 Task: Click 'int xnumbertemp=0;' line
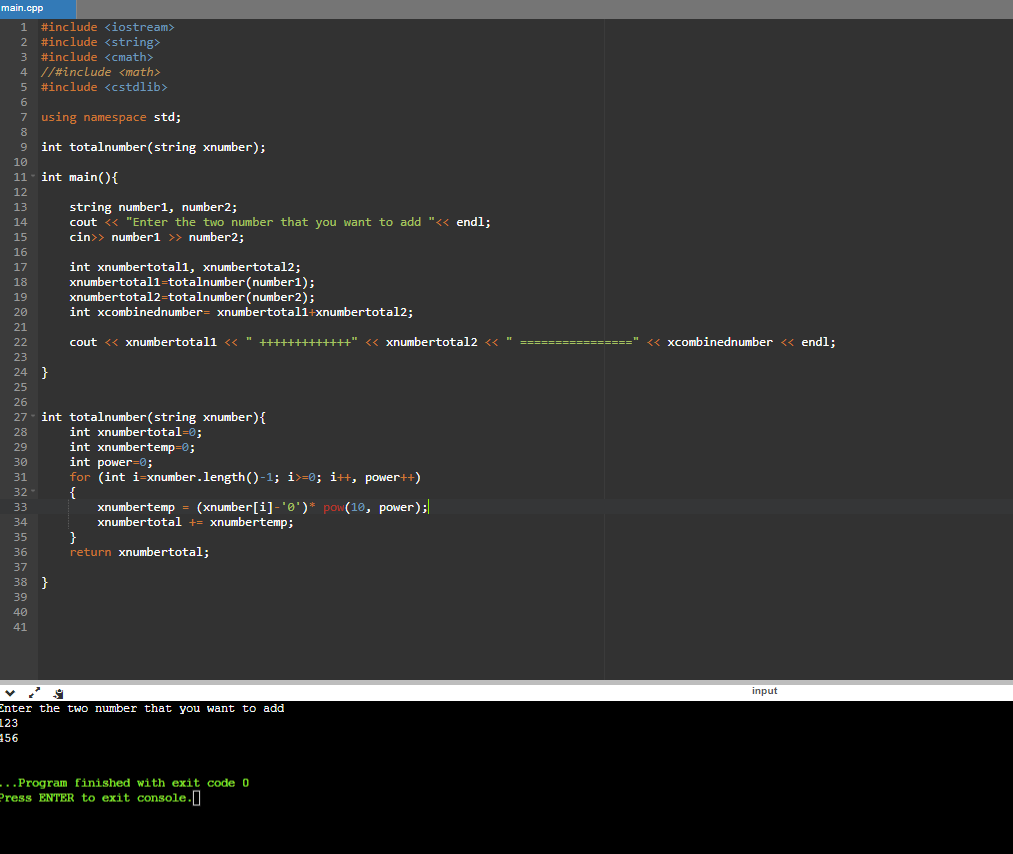point(132,447)
